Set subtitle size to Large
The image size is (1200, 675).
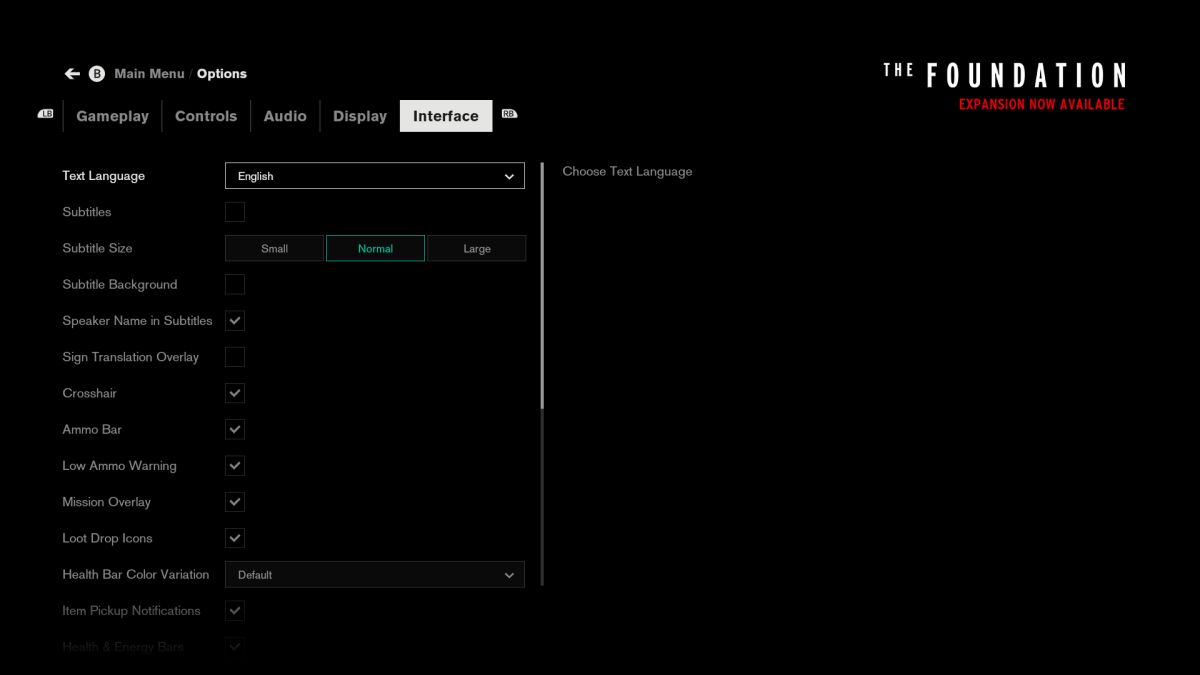(x=477, y=248)
